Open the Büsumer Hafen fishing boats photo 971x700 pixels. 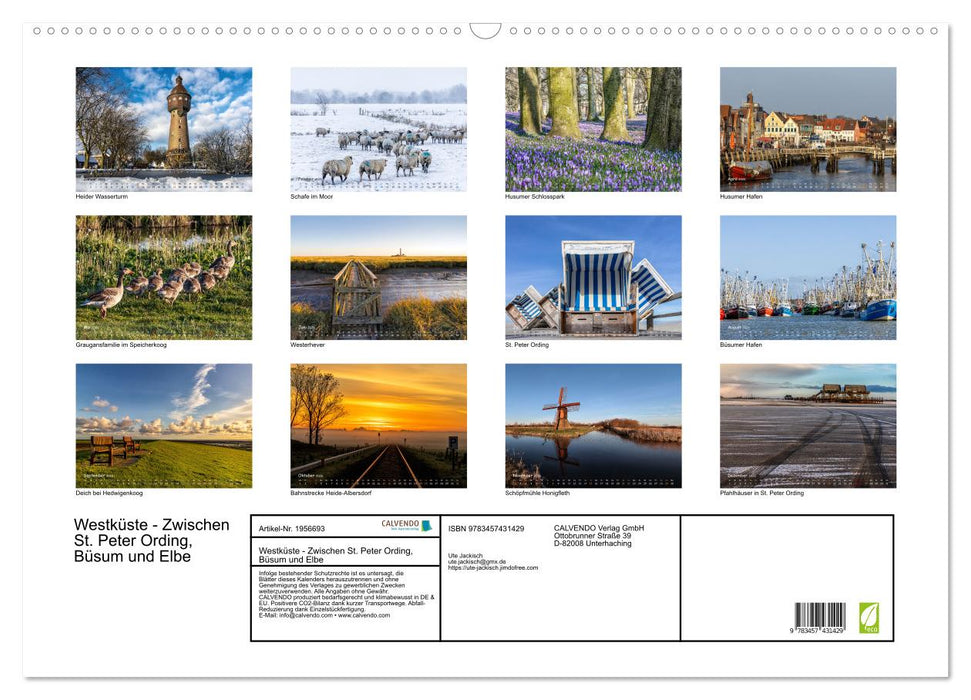[807, 277]
